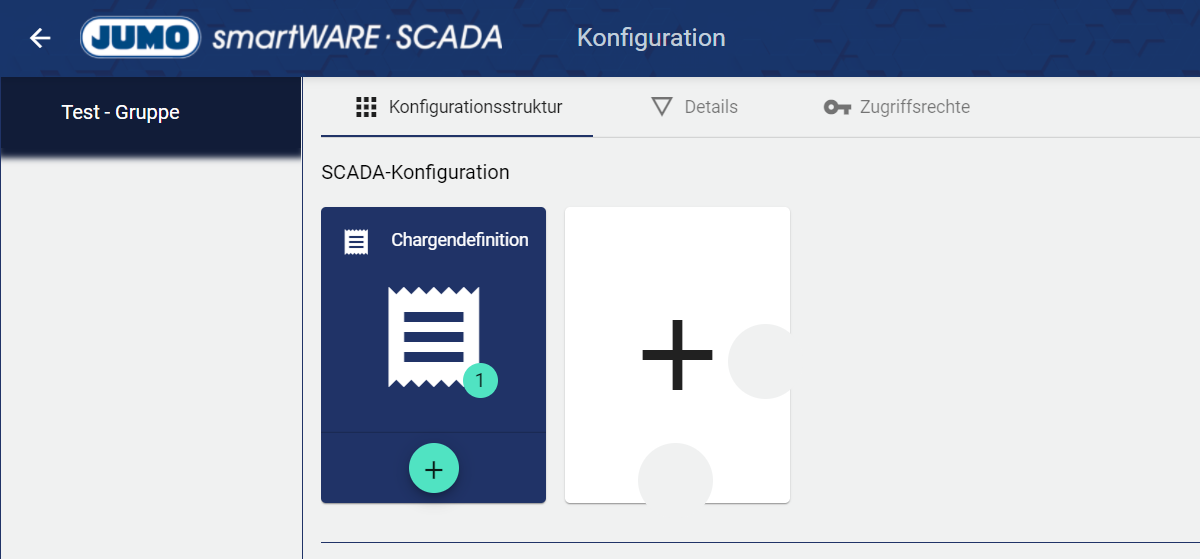Click the back arrow in the header
The height and width of the screenshot is (559, 1200).
(40, 38)
